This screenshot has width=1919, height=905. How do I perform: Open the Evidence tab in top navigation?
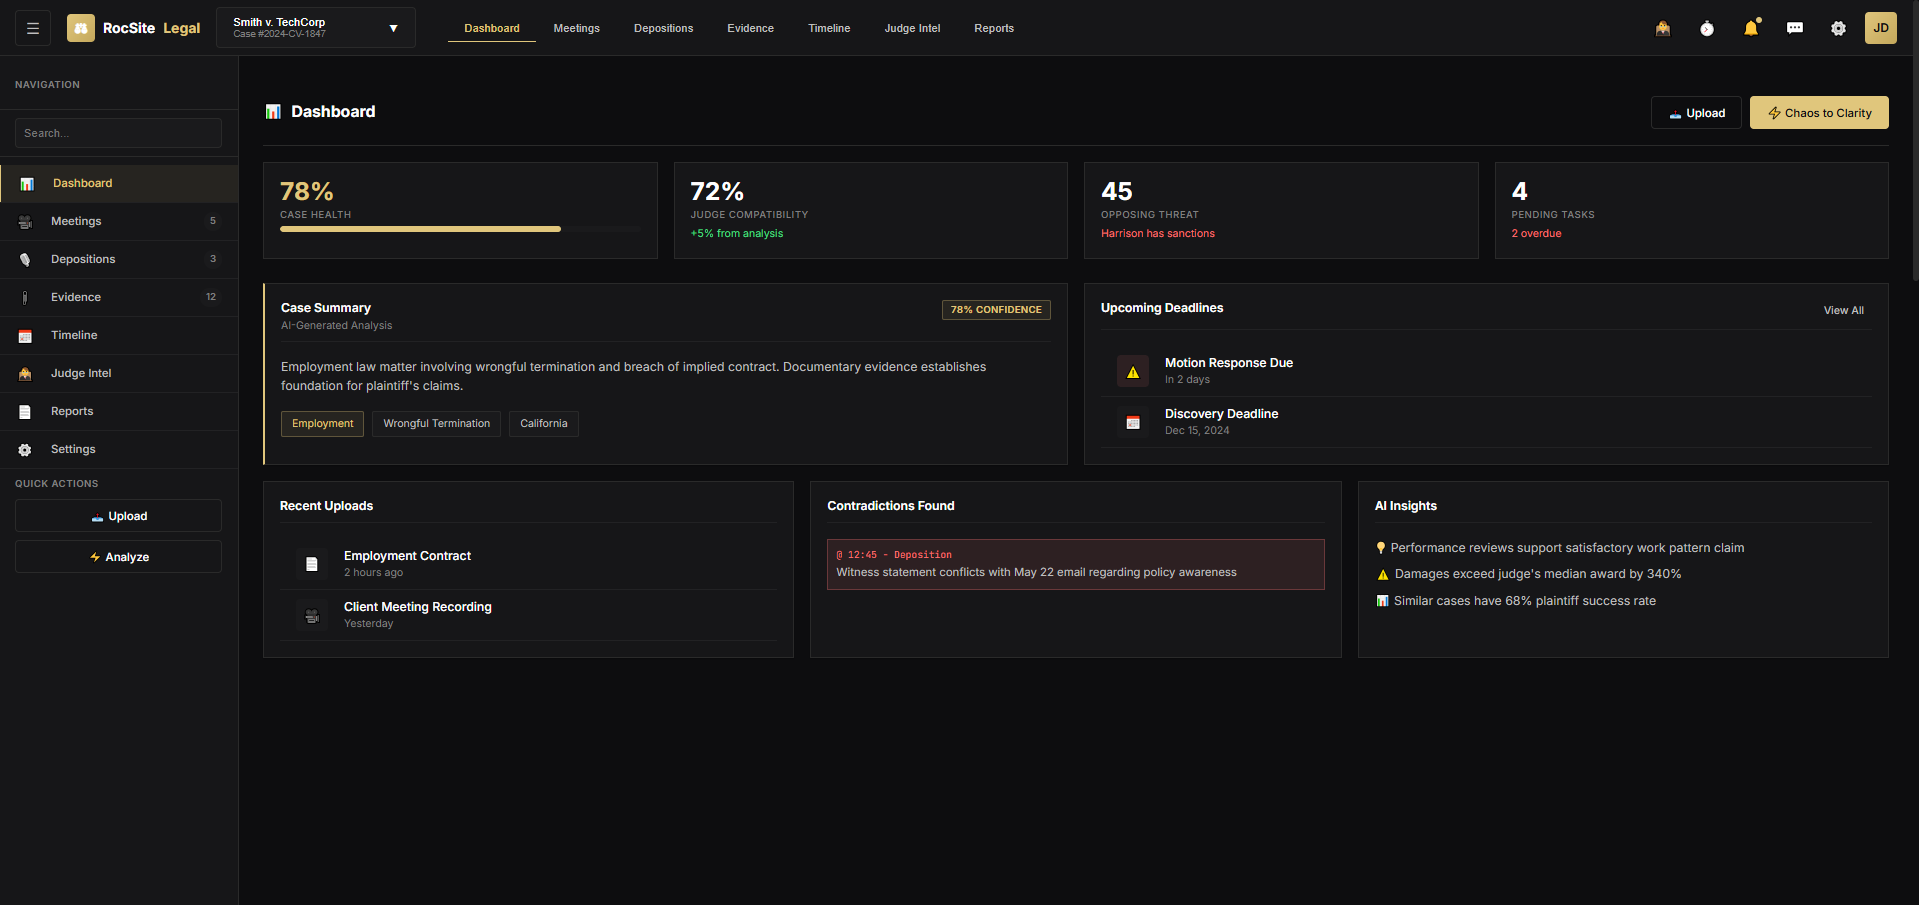tap(750, 28)
